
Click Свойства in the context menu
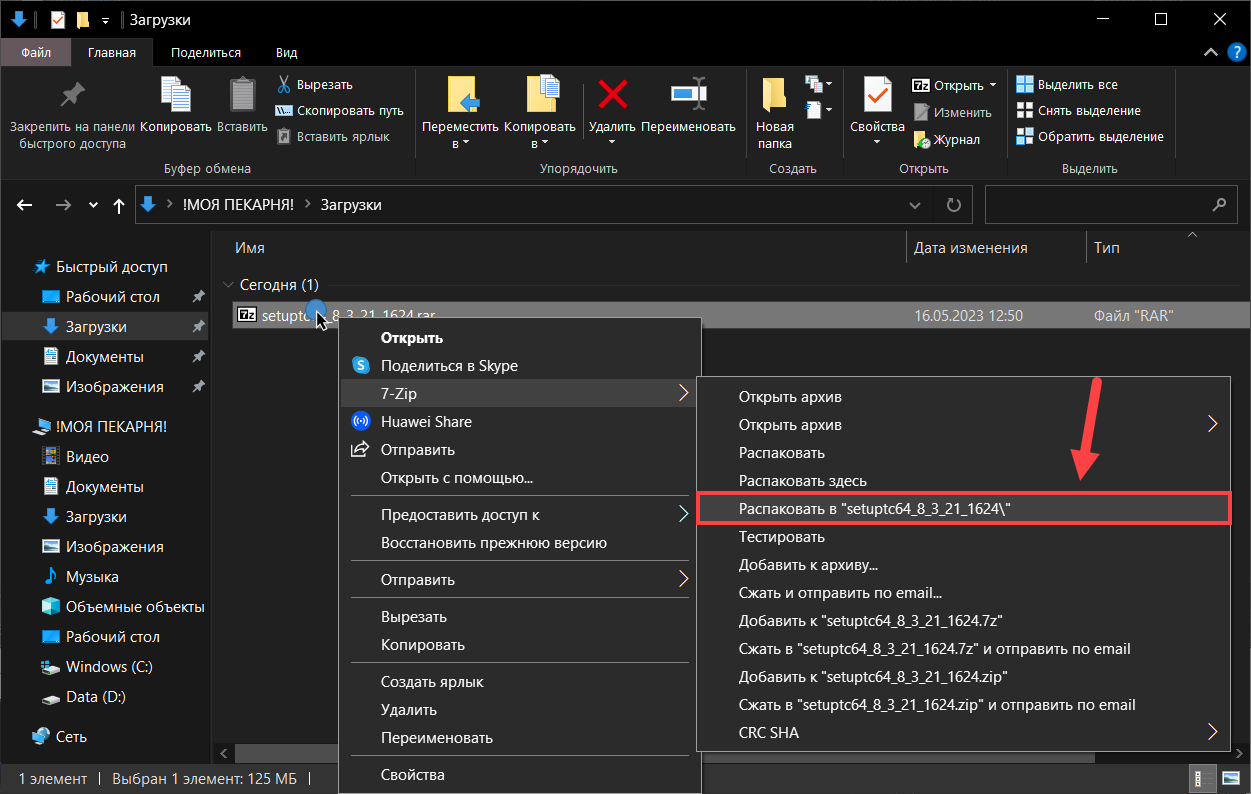[x=412, y=775]
